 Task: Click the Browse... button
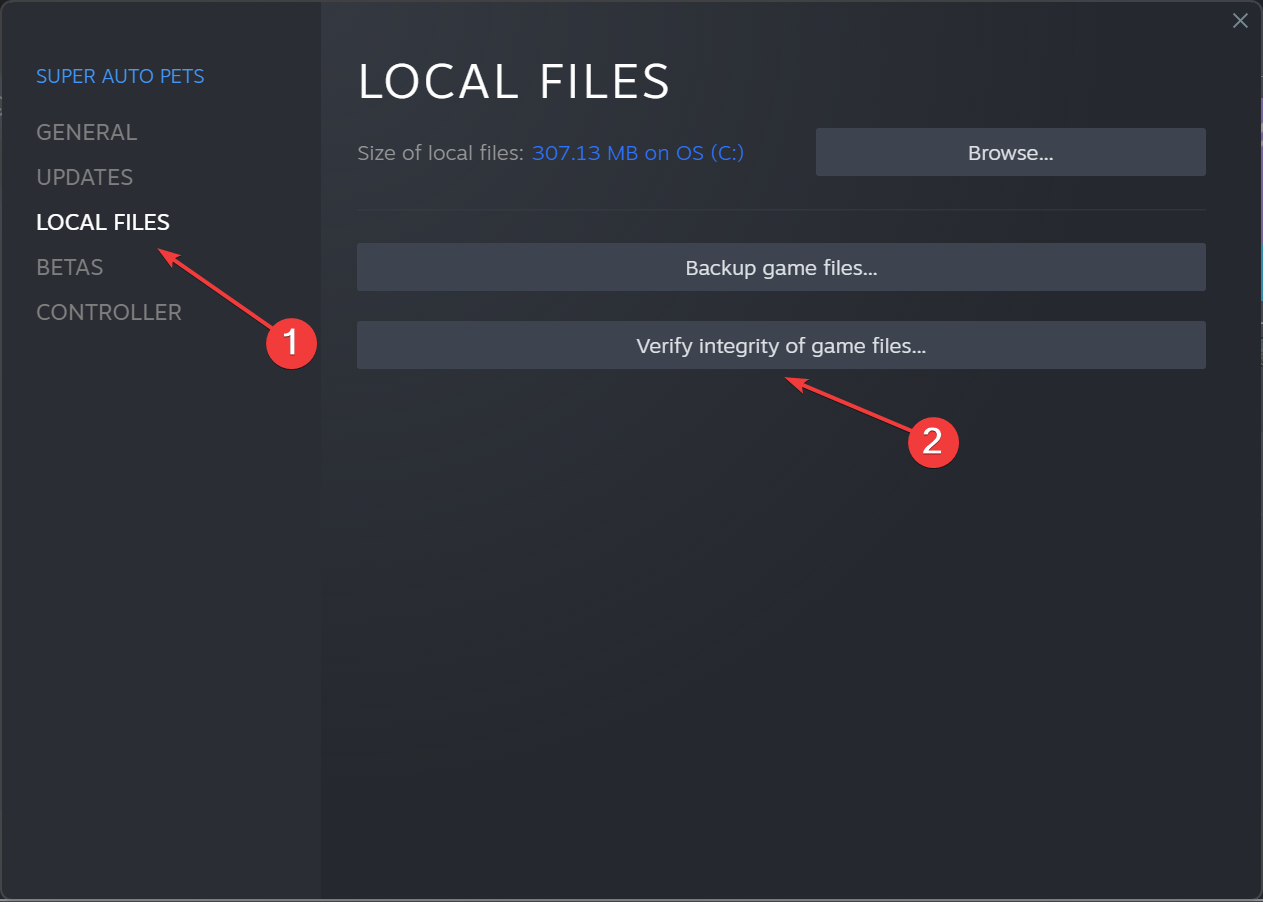(x=1010, y=153)
